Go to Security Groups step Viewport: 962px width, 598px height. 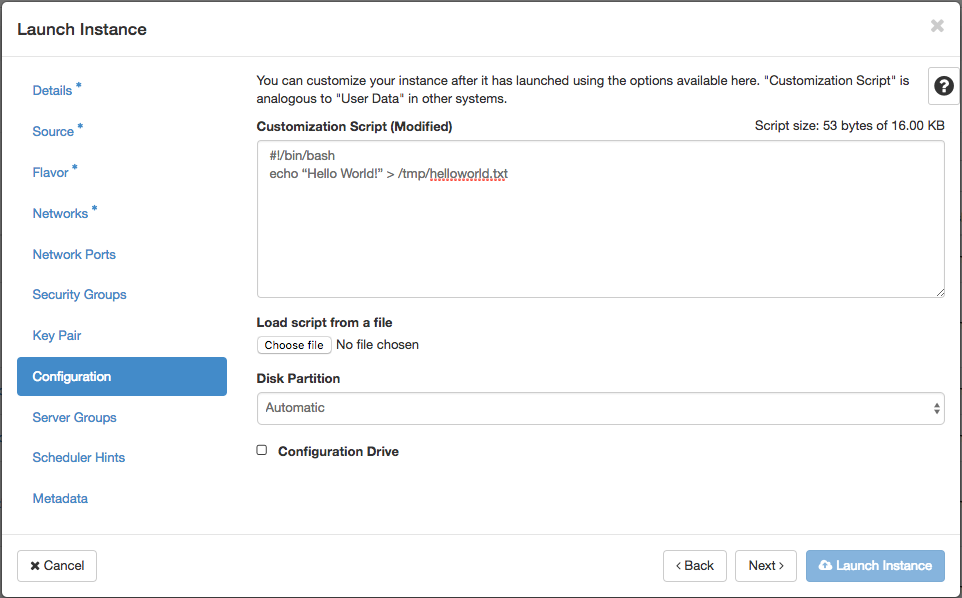click(79, 295)
